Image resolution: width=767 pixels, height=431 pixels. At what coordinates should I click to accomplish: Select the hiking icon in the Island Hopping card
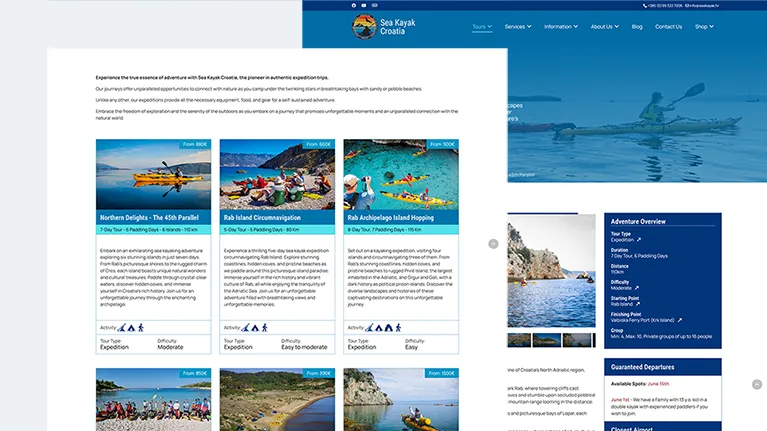pyautogui.click(x=398, y=328)
